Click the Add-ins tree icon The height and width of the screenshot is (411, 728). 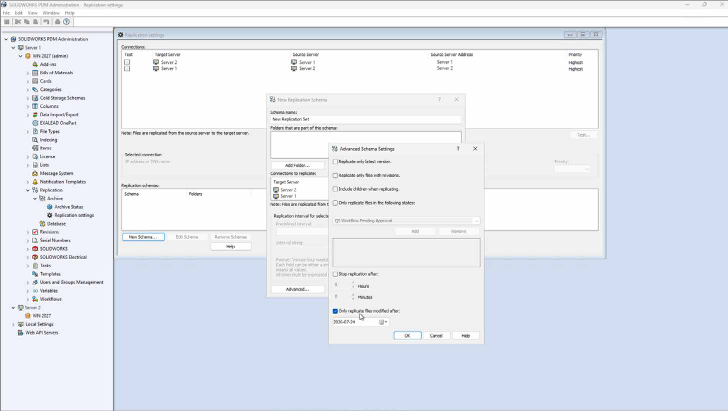(x=35, y=64)
